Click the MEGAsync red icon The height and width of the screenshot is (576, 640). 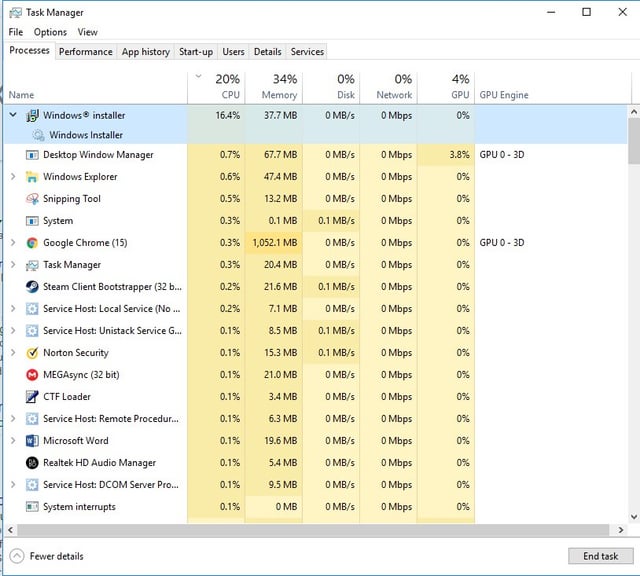click(32, 375)
